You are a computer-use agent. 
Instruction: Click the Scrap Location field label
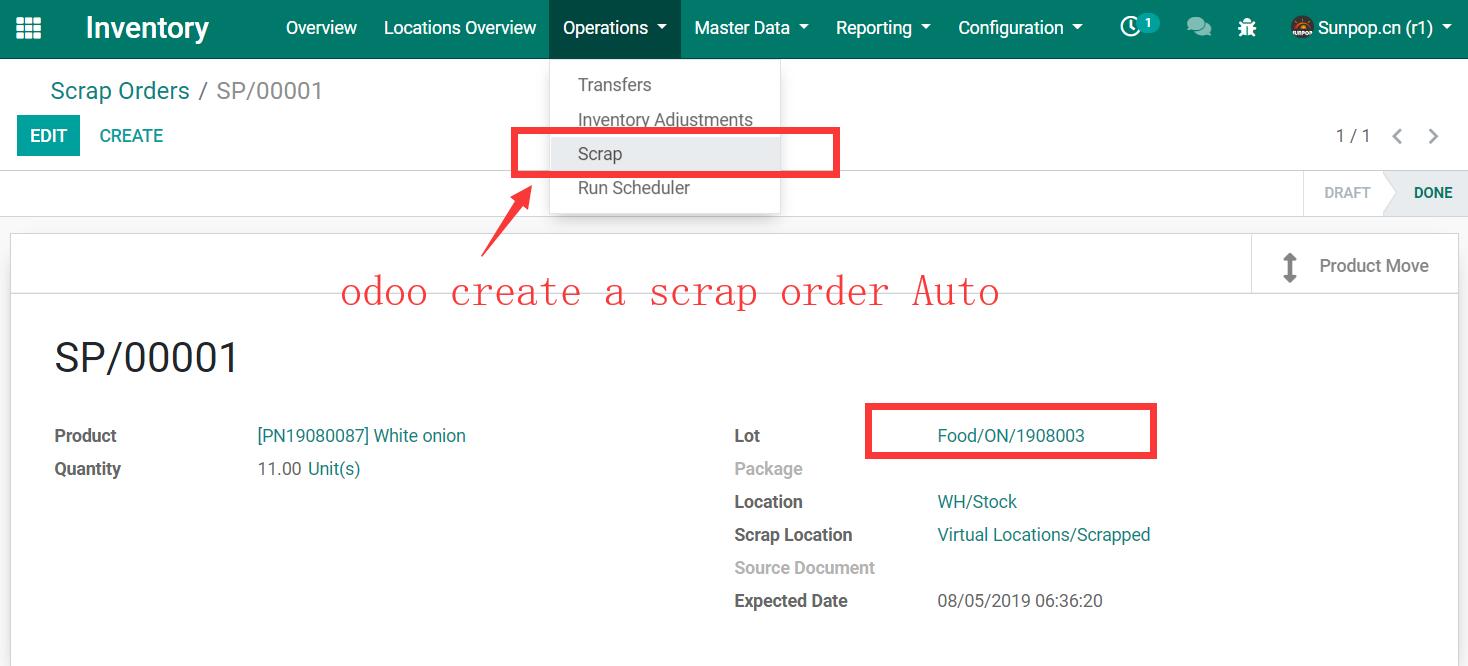pos(793,535)
